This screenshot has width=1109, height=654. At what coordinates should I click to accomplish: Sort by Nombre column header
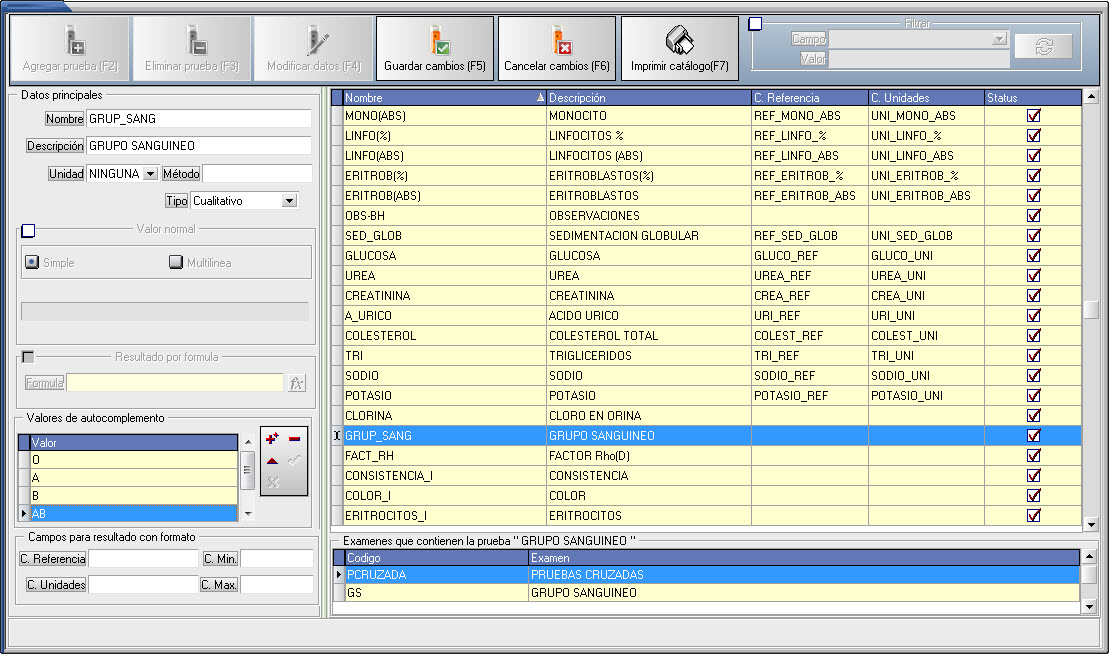(444, 98)
